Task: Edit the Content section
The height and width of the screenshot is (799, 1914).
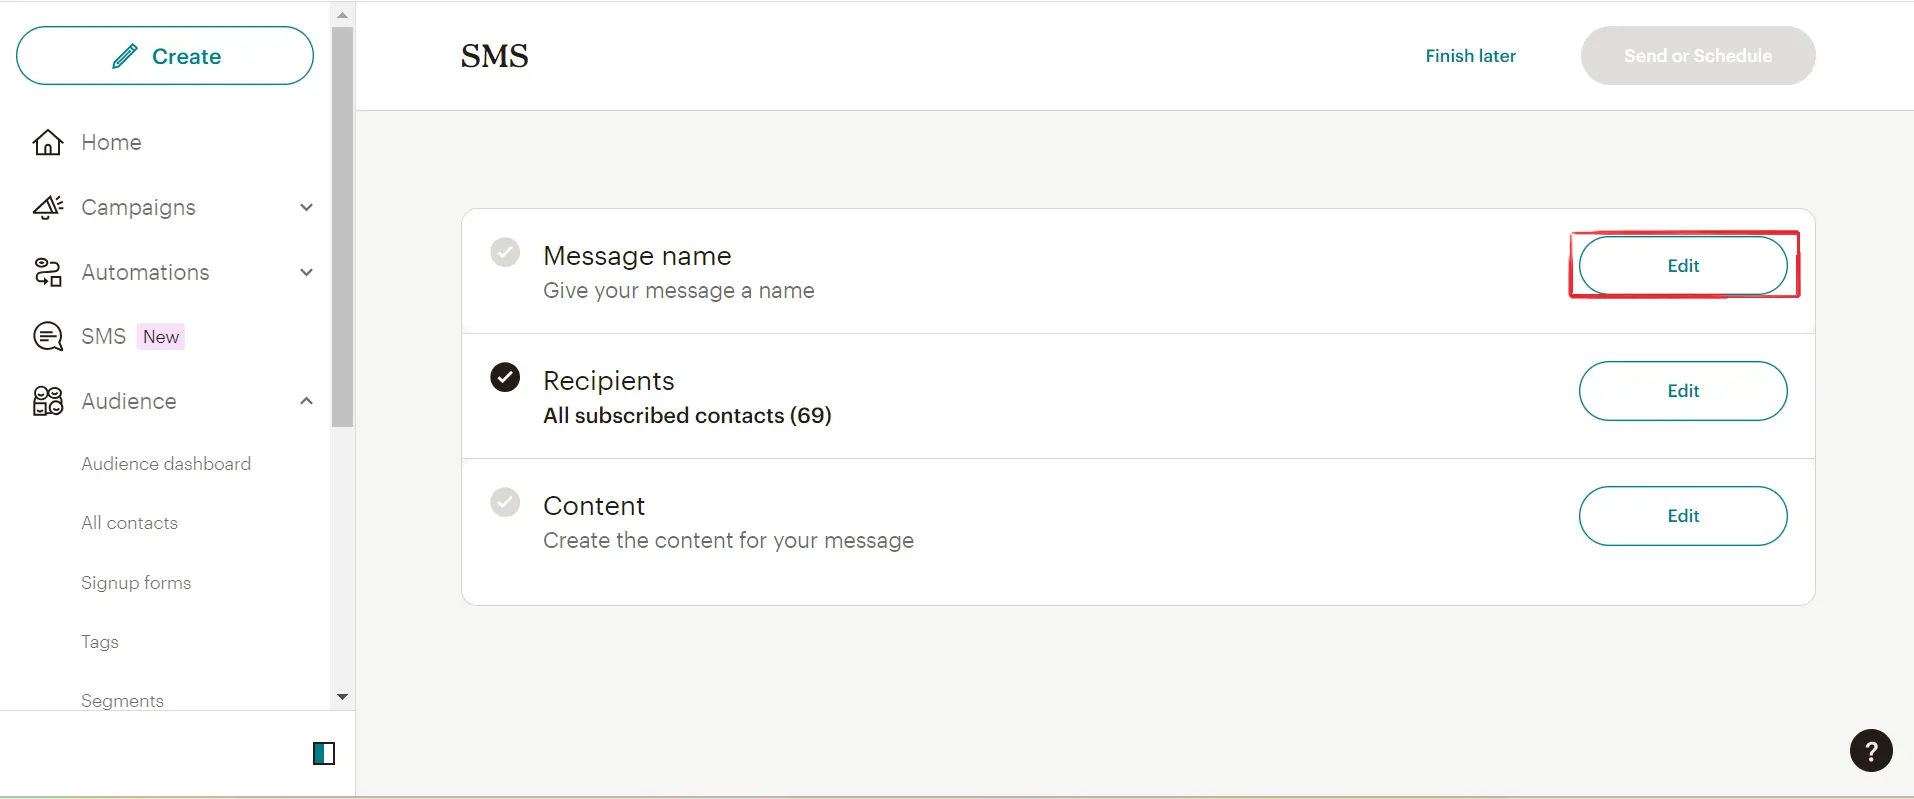Action: pos(1683,516)
